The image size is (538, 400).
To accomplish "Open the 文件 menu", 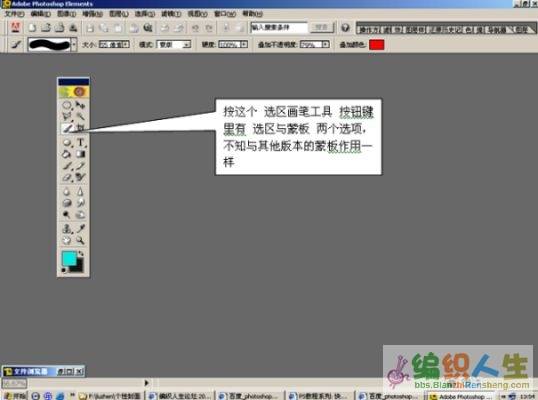I will pyautogui.click(x=14, y=14).
